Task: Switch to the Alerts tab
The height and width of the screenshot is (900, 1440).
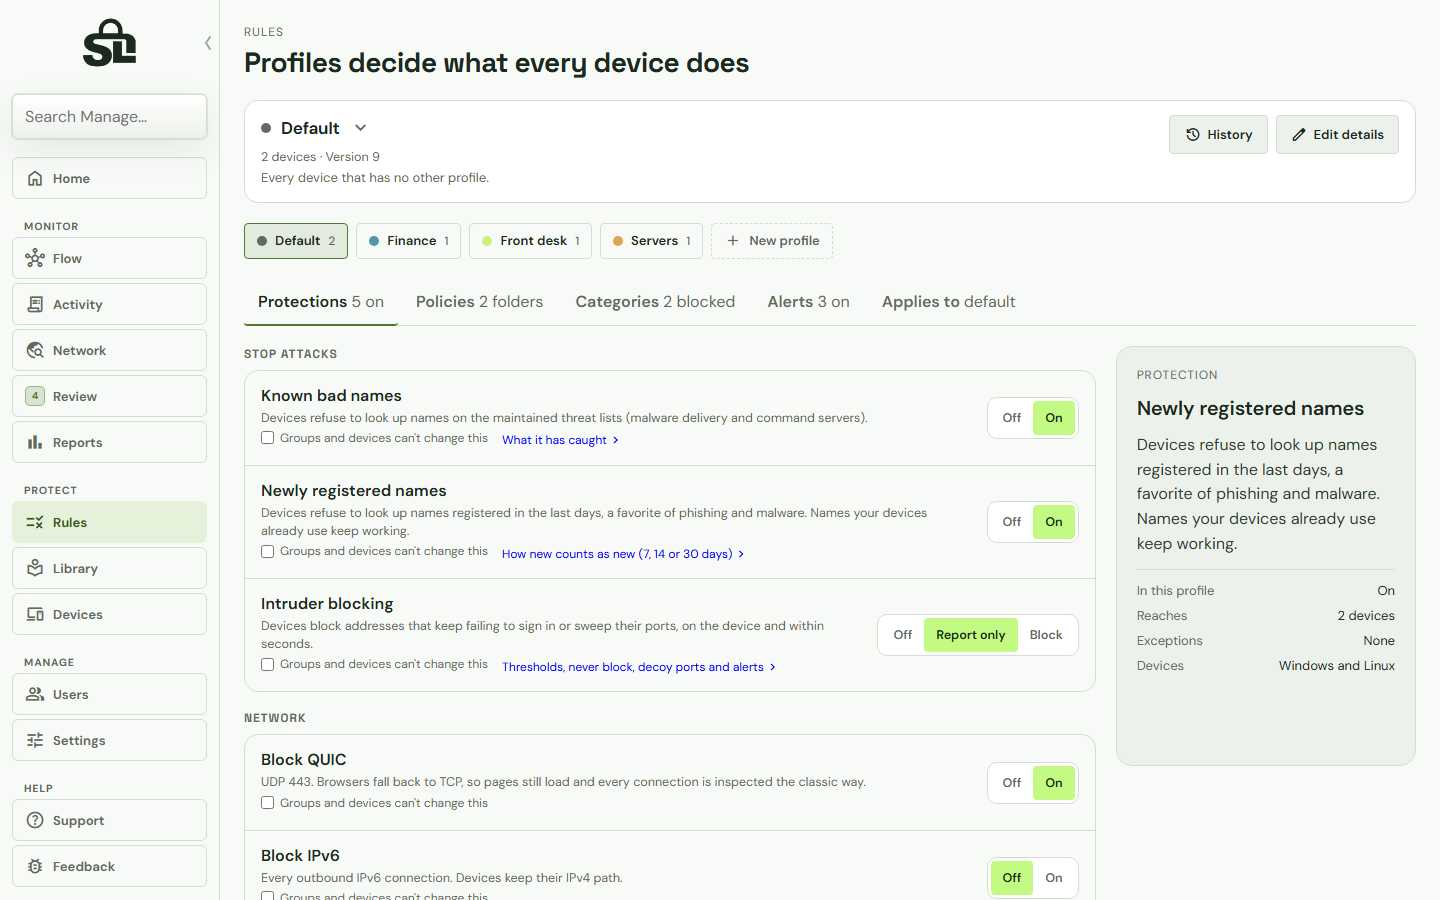Action: point(808,302)
